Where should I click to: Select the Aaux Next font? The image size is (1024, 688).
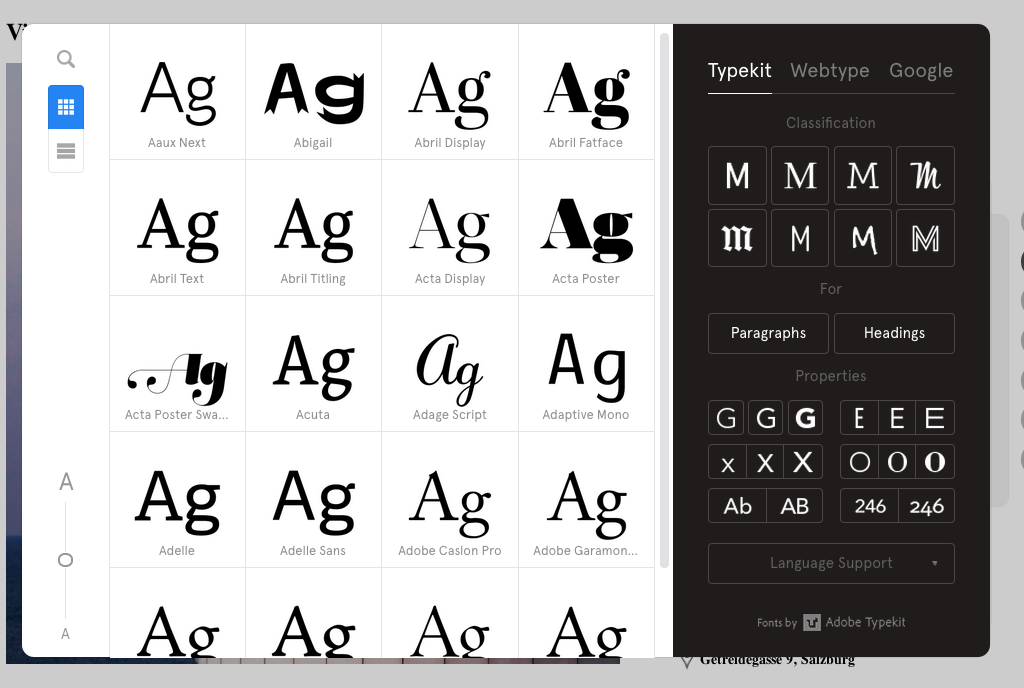tap(178, 92)
